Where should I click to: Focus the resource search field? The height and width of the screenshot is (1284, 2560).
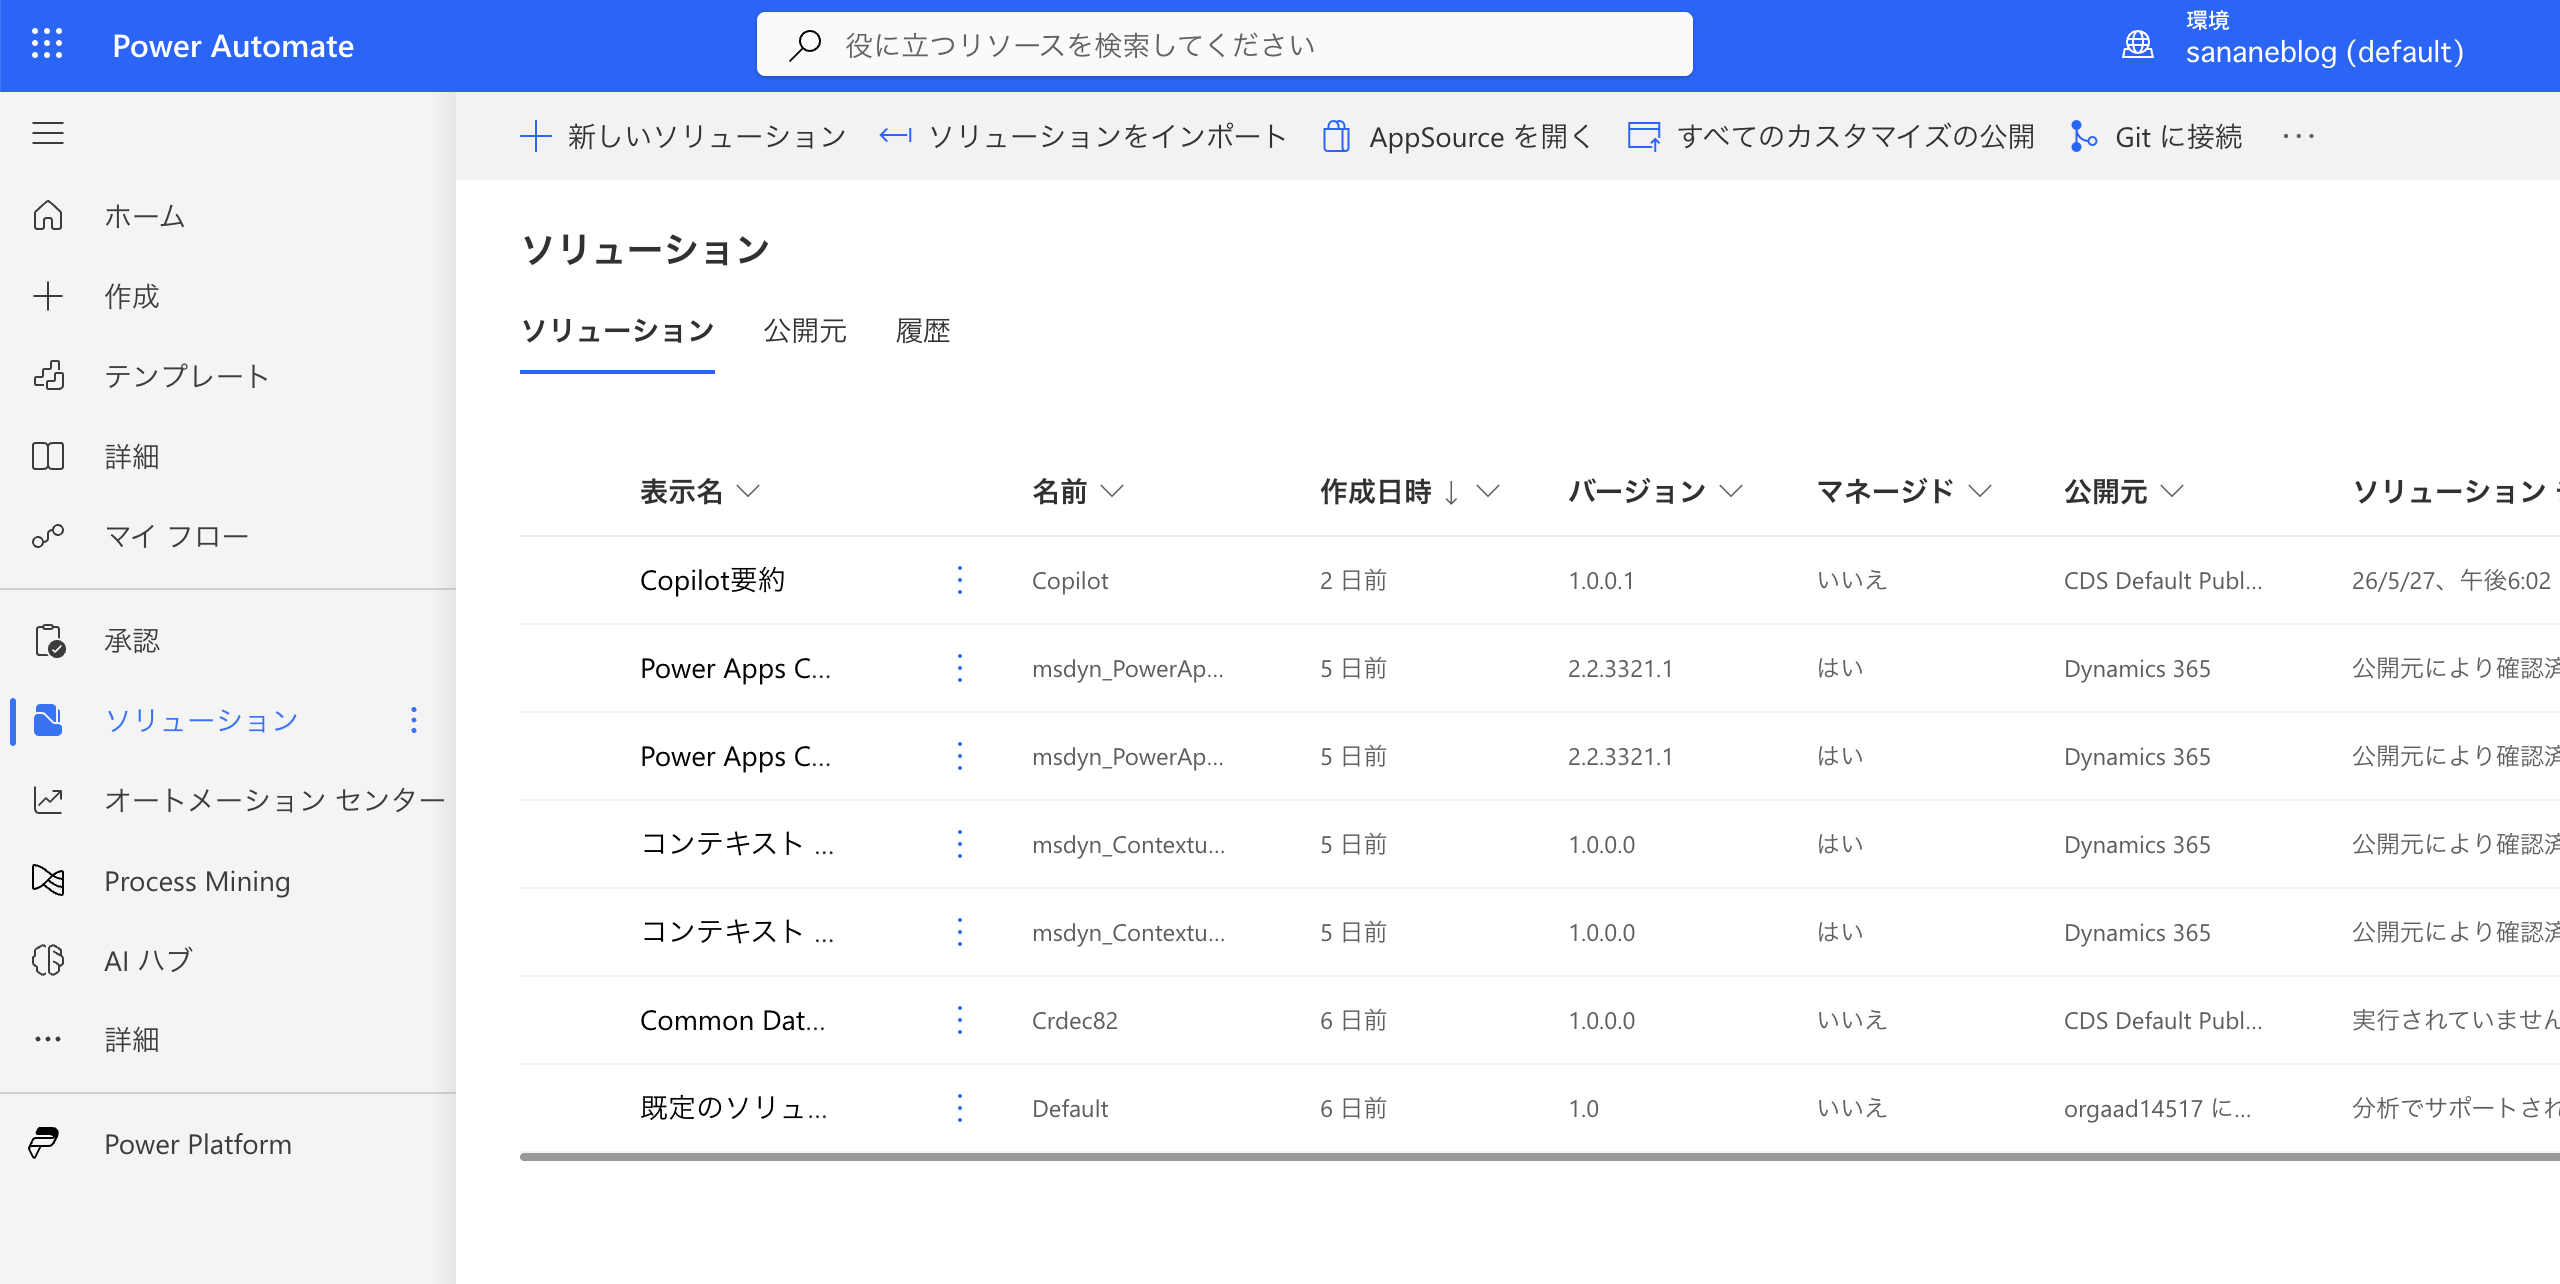1224,45
